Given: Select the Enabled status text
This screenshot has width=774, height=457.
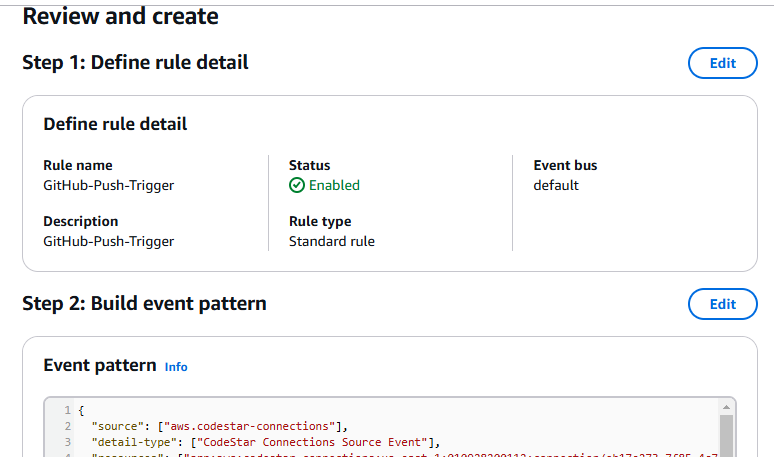Looking at the screenshot, I should coord(334,185).
